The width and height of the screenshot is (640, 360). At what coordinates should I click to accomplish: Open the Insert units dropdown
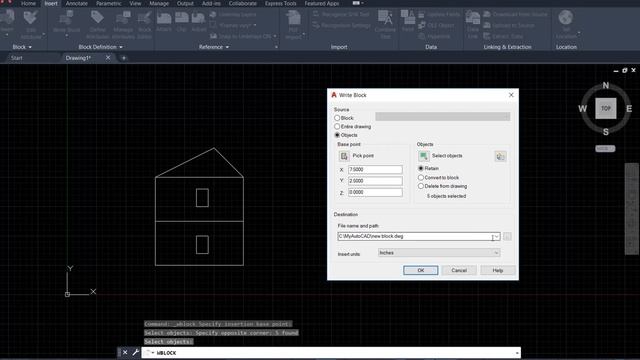pyautogui.click(x=438, y=253)
